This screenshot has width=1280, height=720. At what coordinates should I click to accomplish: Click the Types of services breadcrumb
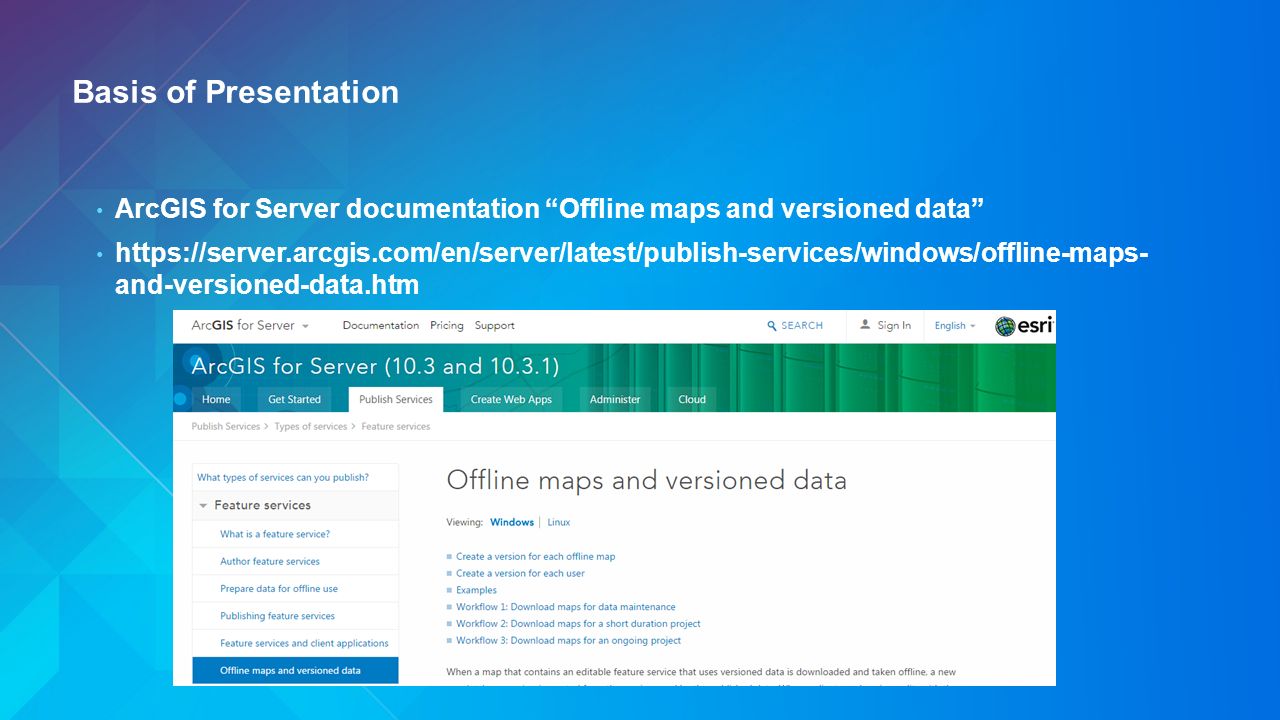point(311,426)
